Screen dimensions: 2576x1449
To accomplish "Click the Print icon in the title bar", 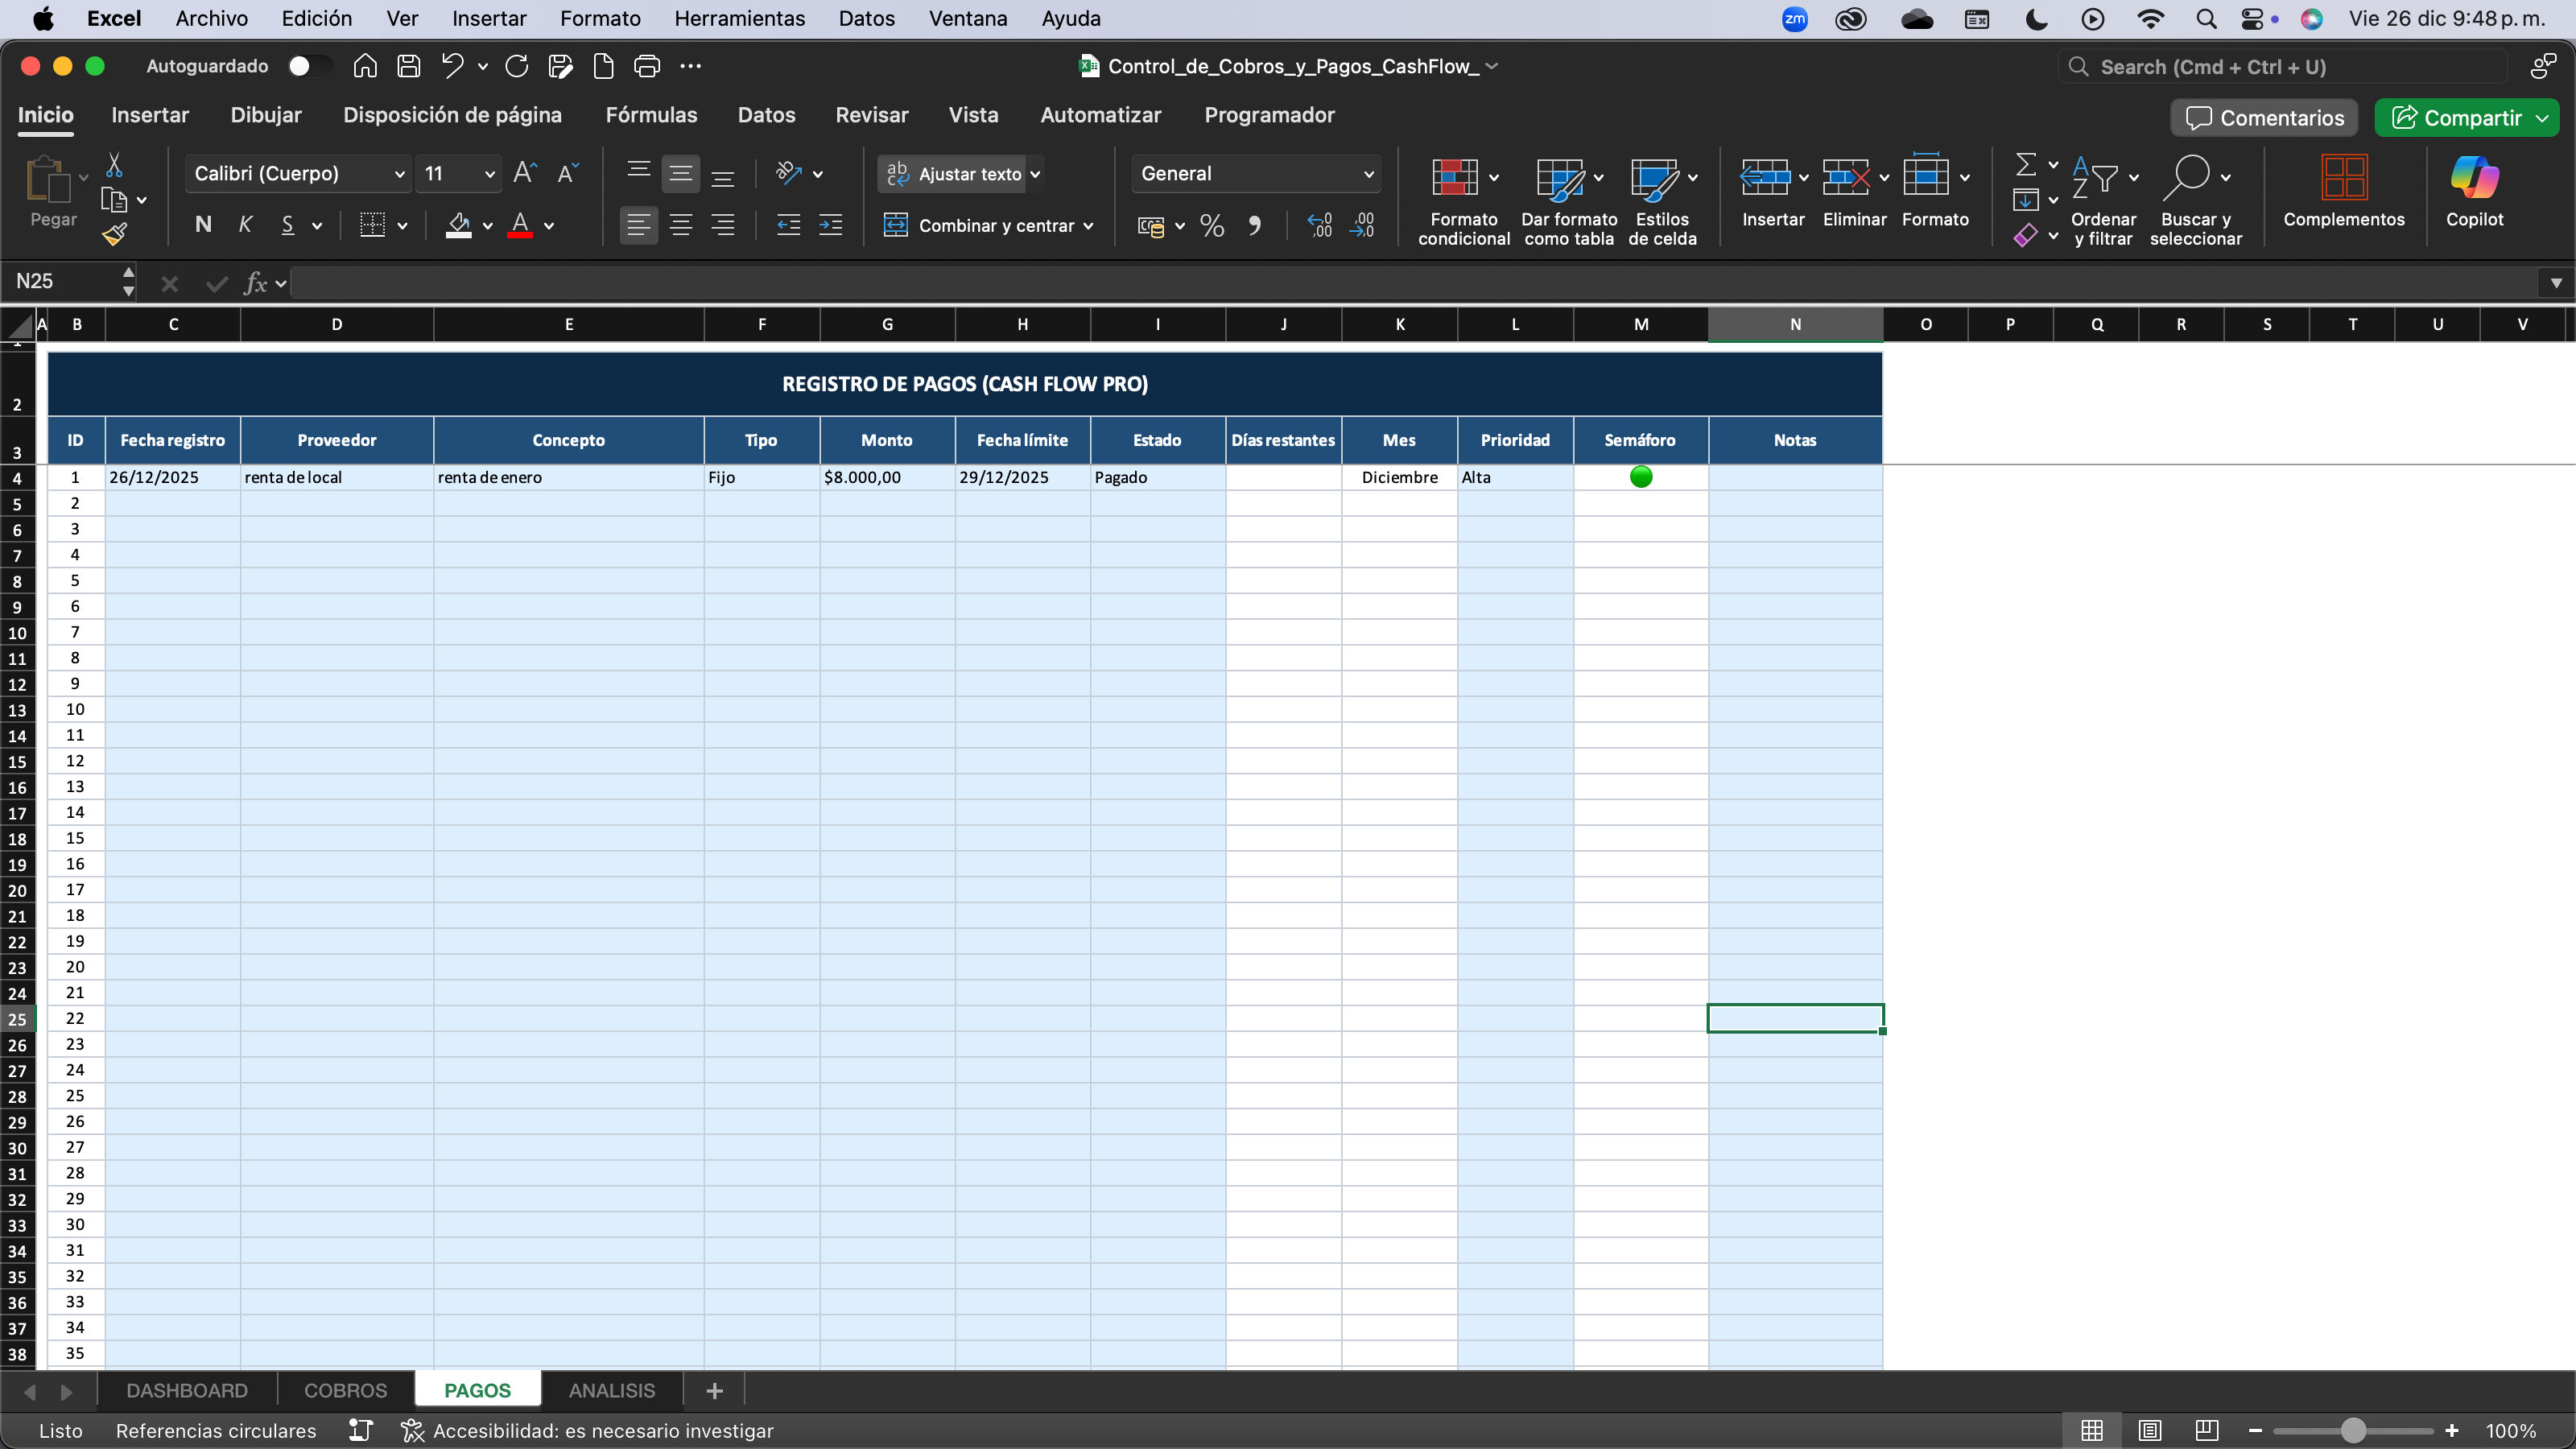I will (647, 66).
